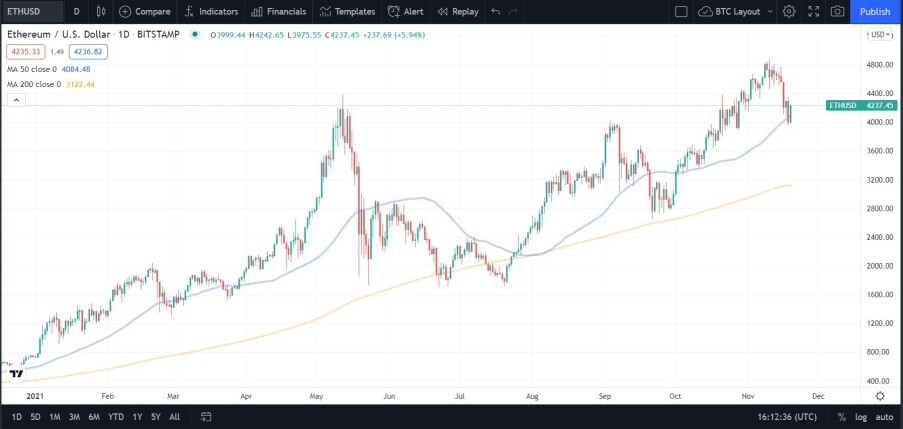Open the go-to-date calendar icon
The image size is (903, 429).
(x=206, y=417)
